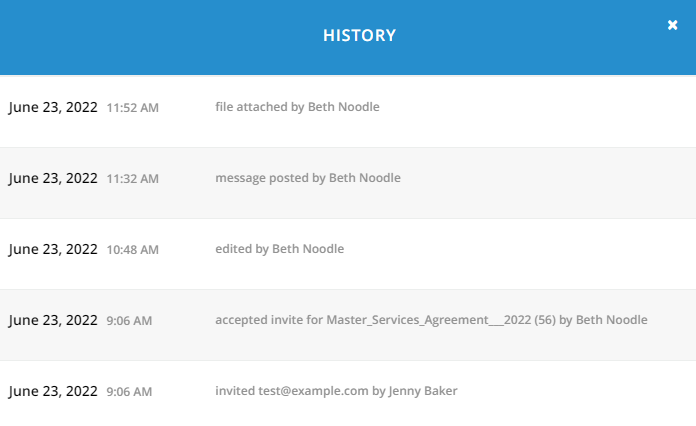Select the 'edited by Beth Noodle' entry
Screen dimensions: 696x426
tap(279, 249)
